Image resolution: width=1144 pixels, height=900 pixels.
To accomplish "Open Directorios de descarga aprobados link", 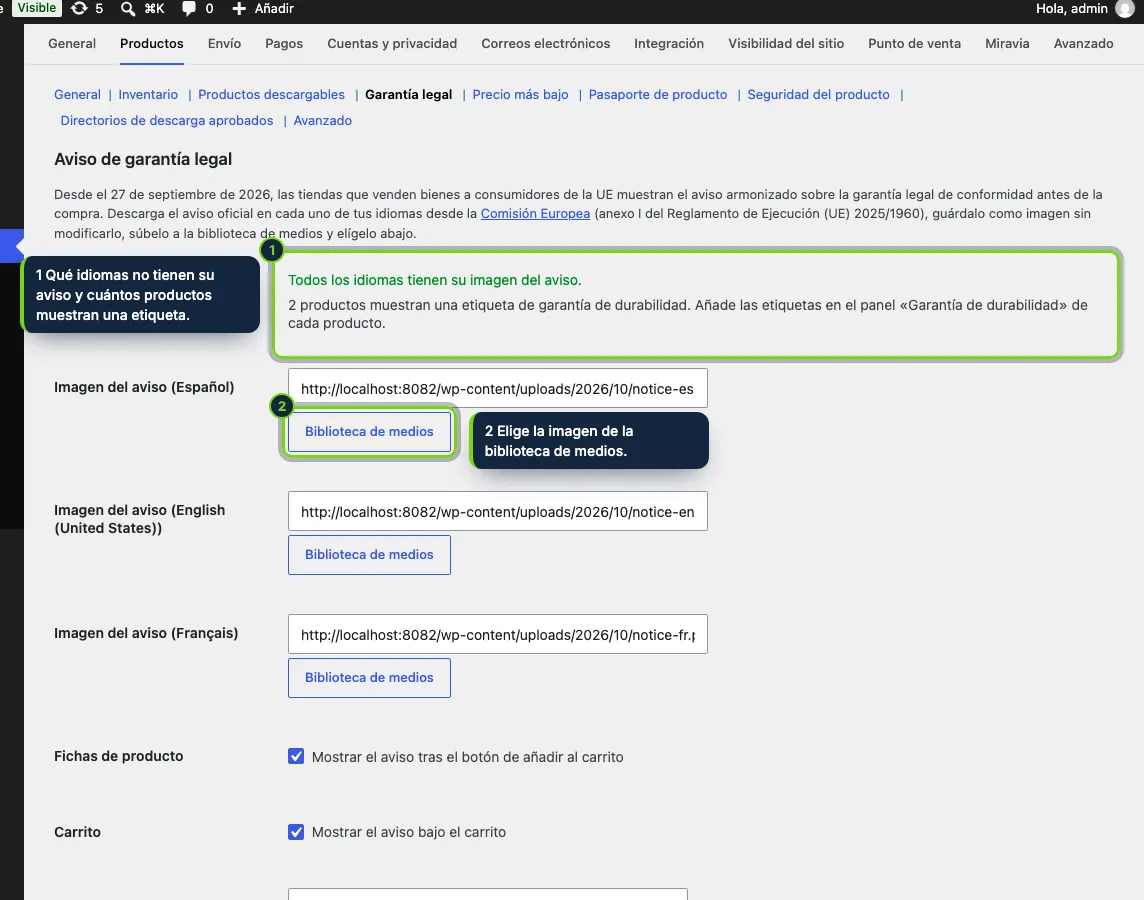I will 167,121.
